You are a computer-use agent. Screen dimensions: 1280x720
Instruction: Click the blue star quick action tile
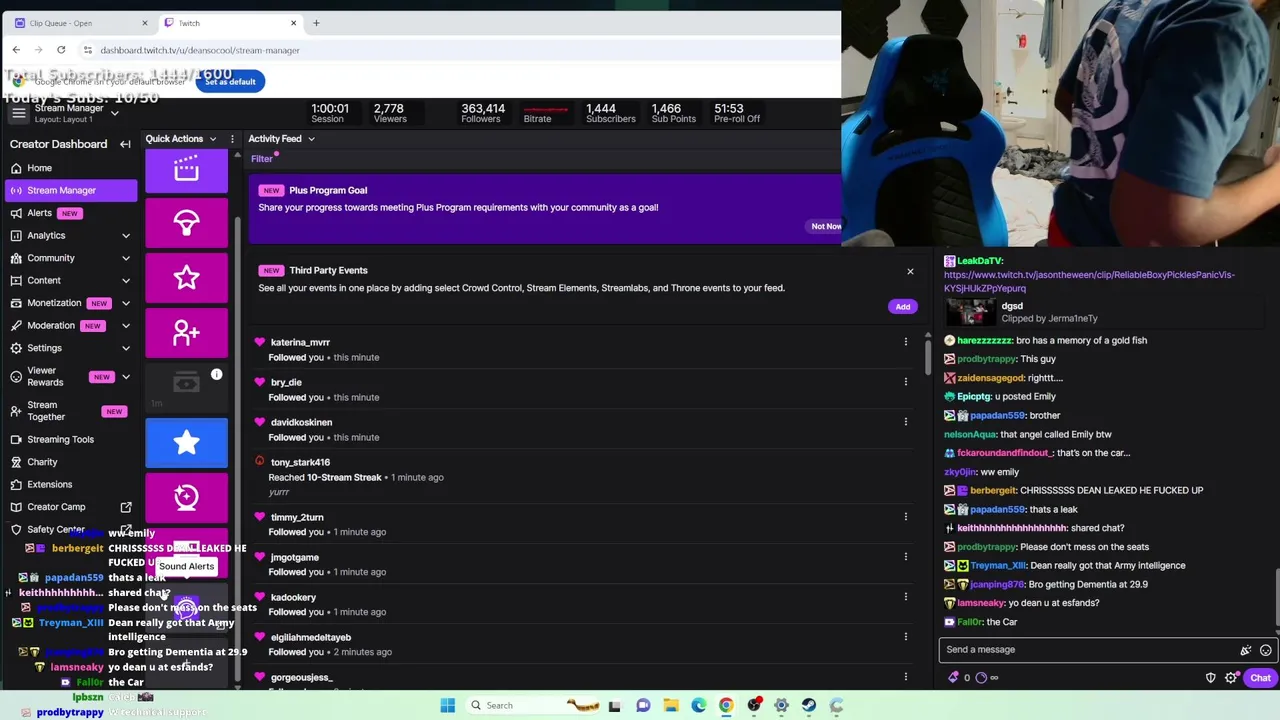tap(186, 443)
